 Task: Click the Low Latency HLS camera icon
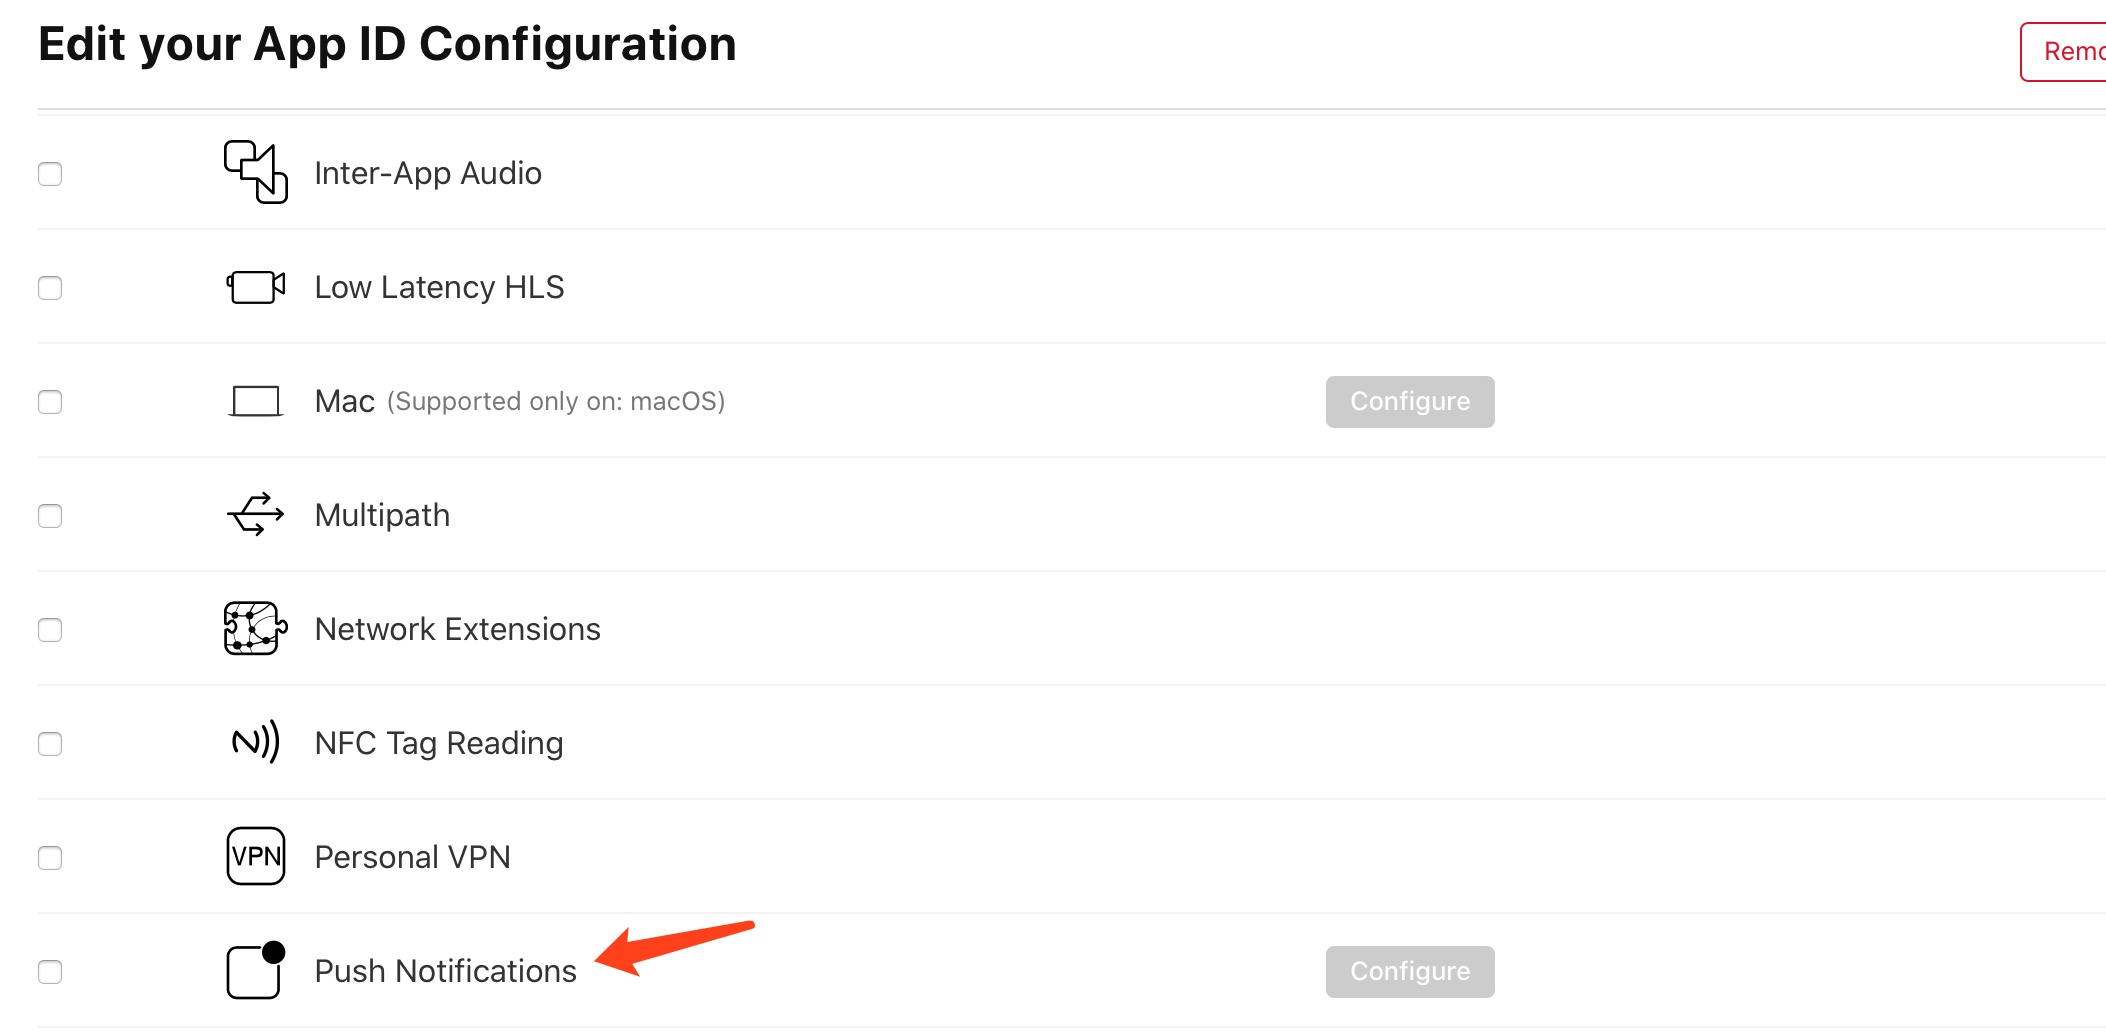pos(256,287)
